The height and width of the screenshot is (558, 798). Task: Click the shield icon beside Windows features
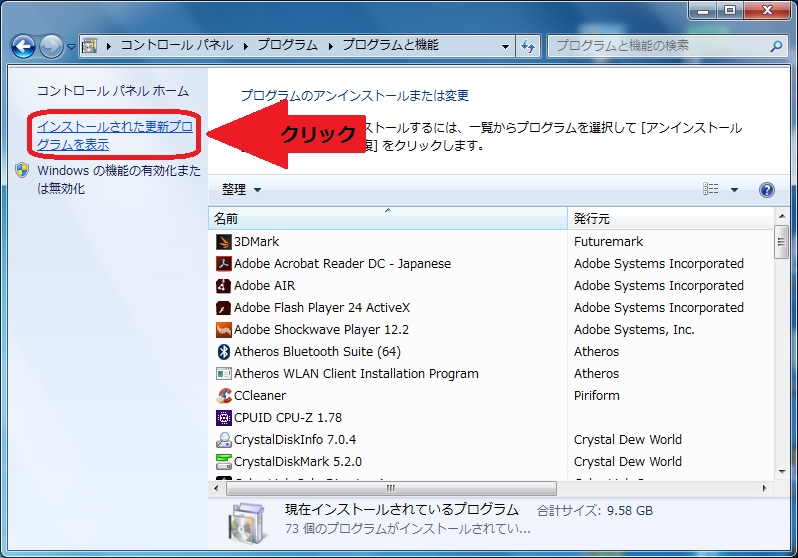pos(22,170)
